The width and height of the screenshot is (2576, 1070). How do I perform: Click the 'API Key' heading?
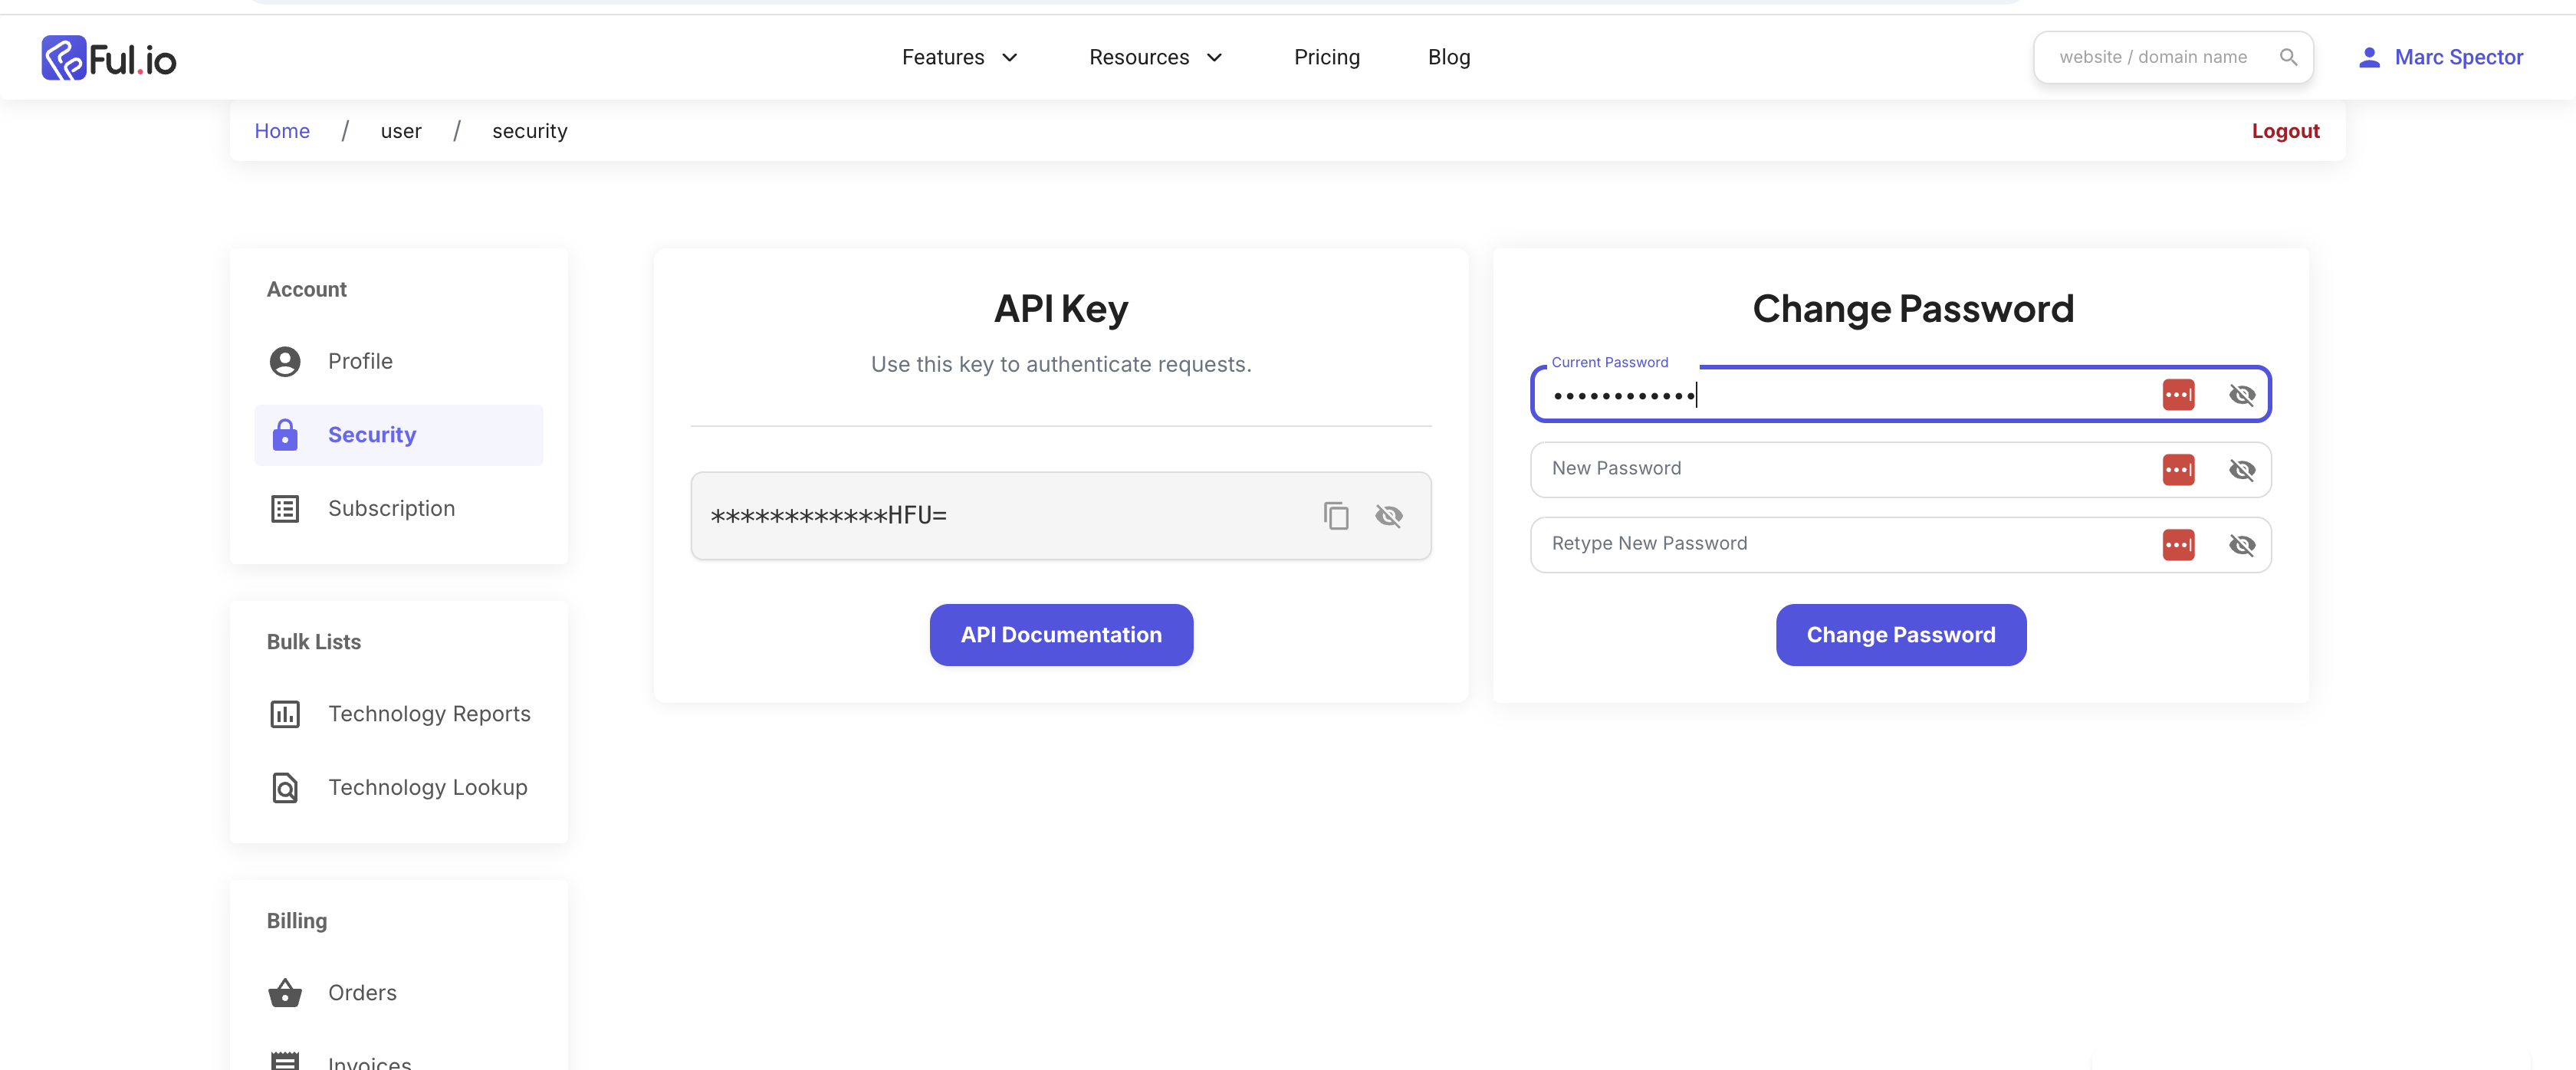tap(1061, 309)
